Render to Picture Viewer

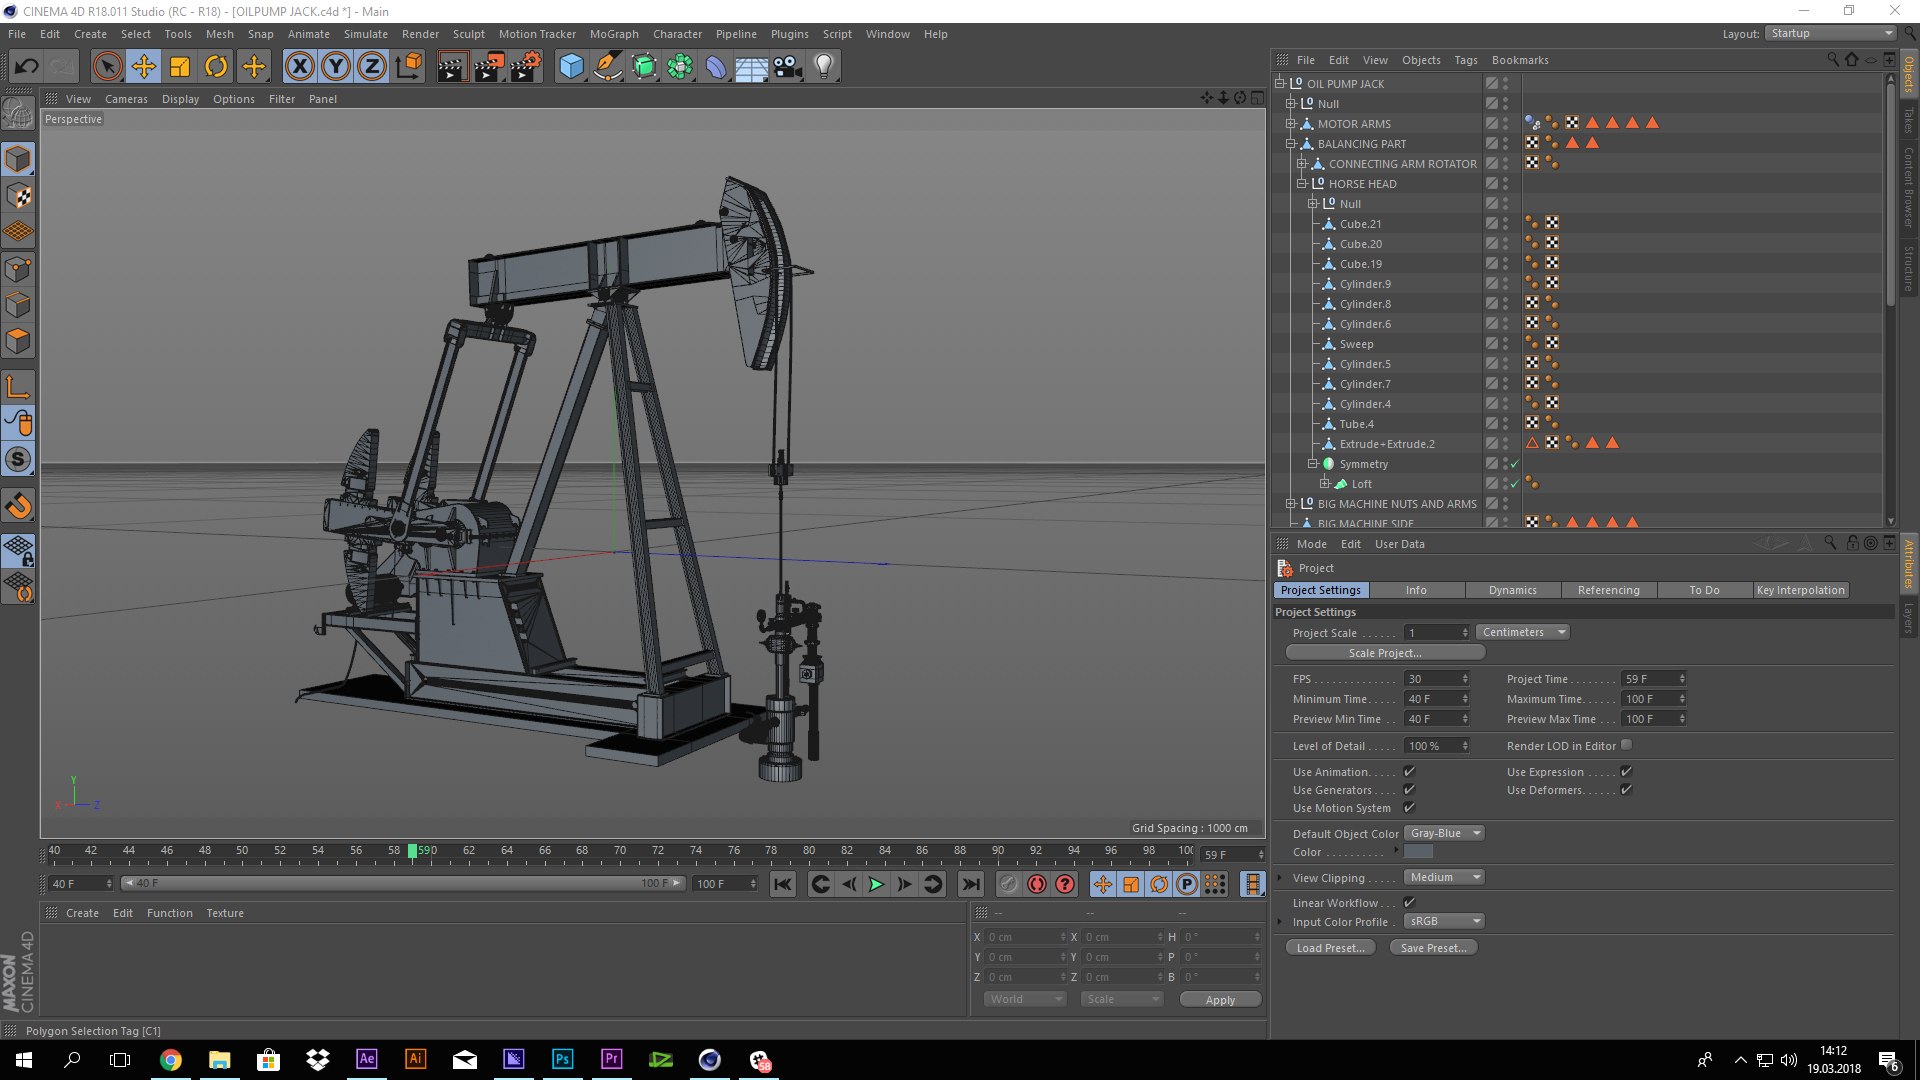click(x=489, y=67)
